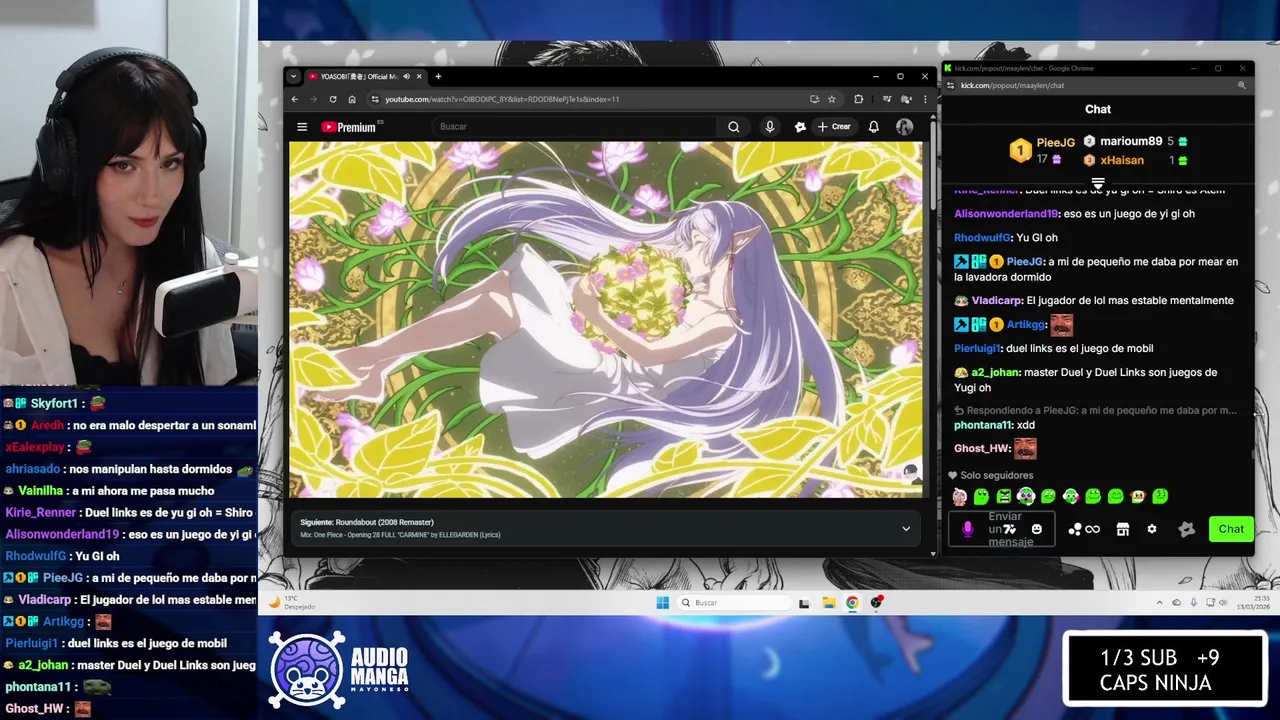Expand the Siguiente playlist chevron

click(x=906, y=528)
